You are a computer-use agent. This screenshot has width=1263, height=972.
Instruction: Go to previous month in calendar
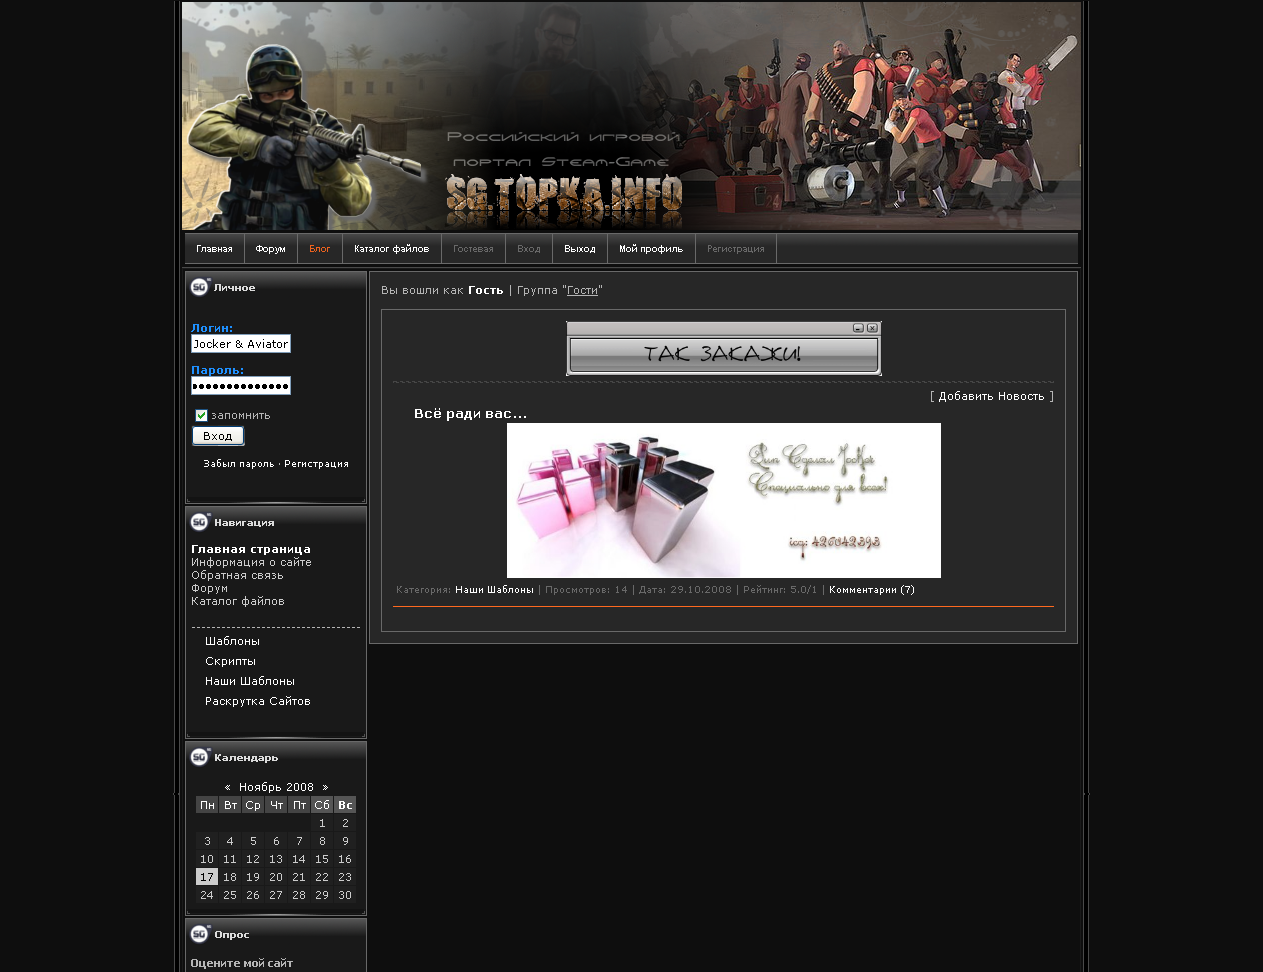coord(228,787)
